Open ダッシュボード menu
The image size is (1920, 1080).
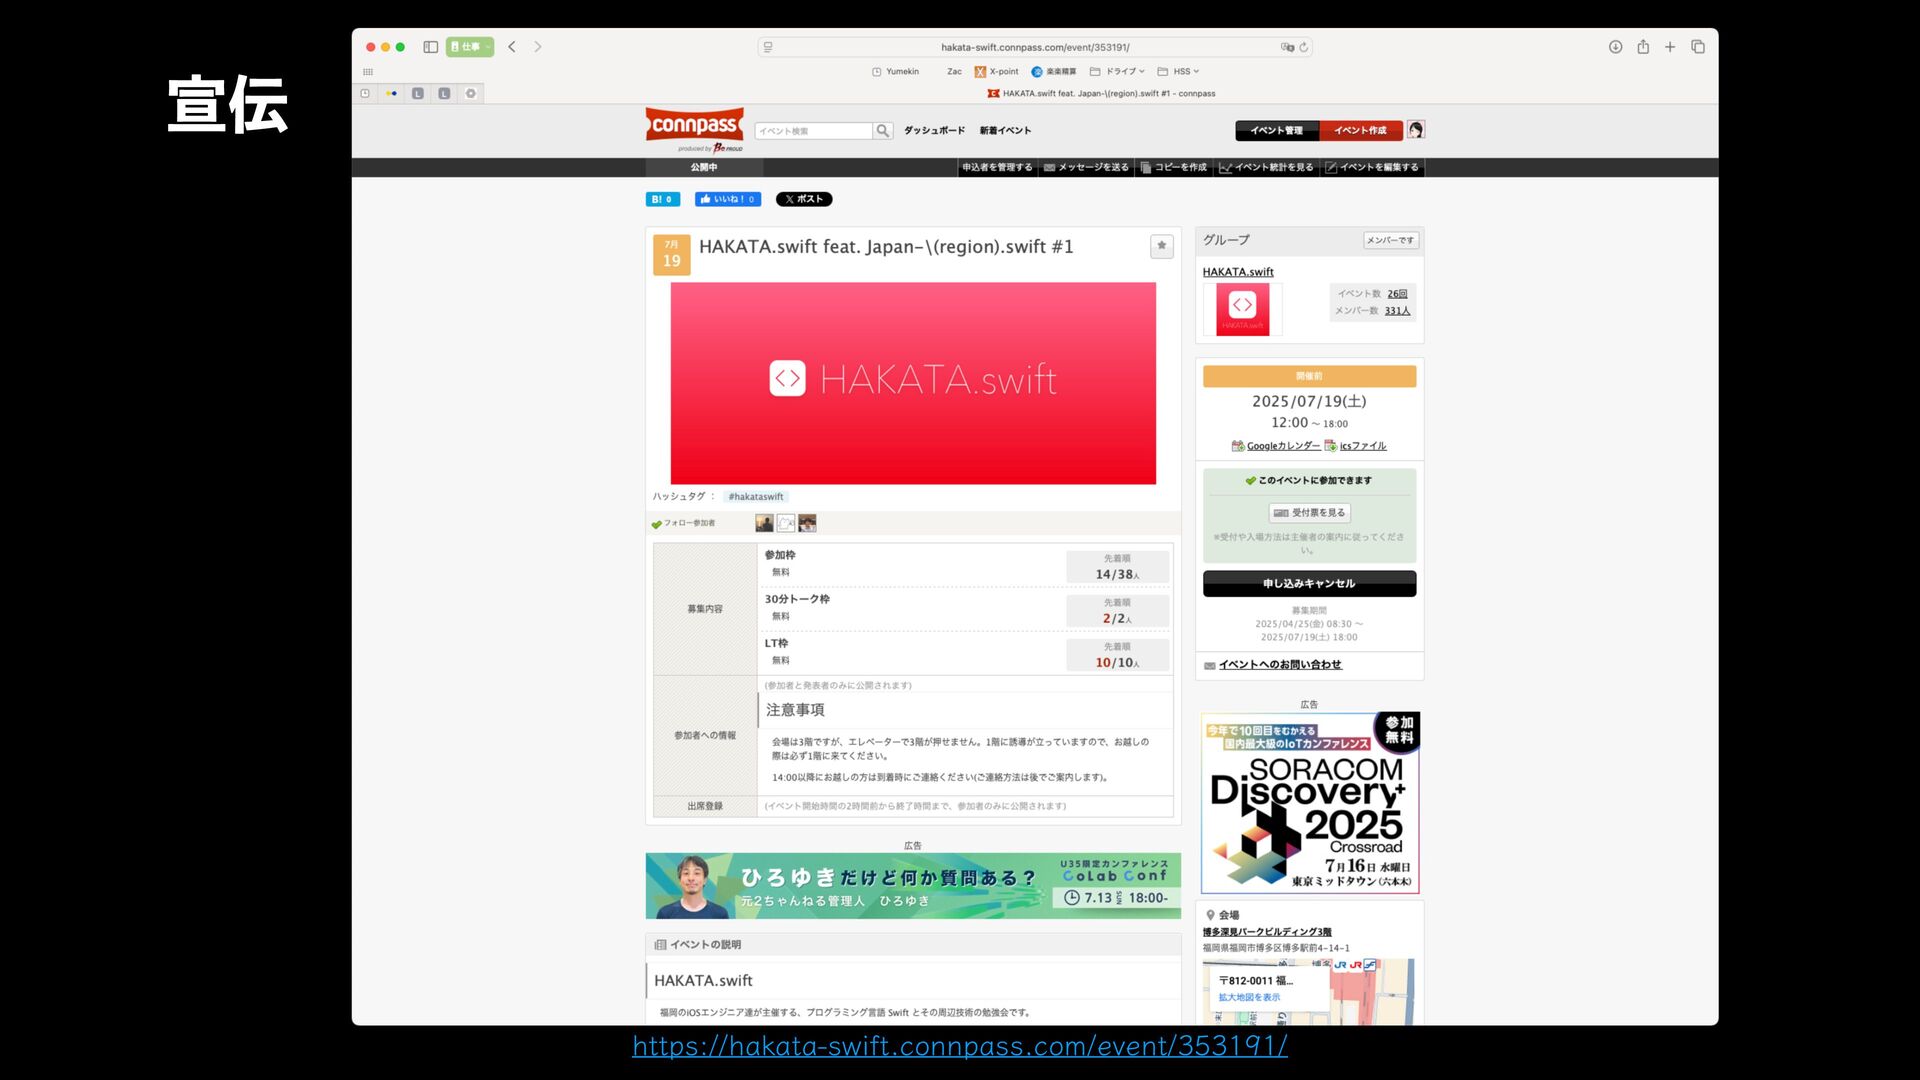coord(935,131)
